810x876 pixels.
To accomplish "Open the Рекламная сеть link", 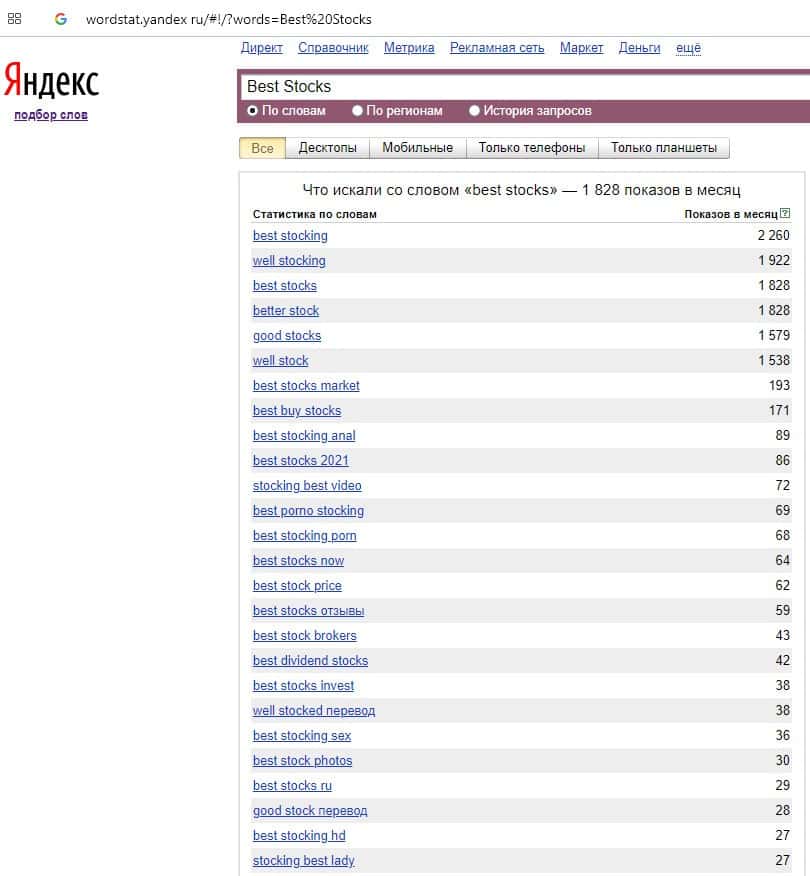I will click(x=497, y=47).
